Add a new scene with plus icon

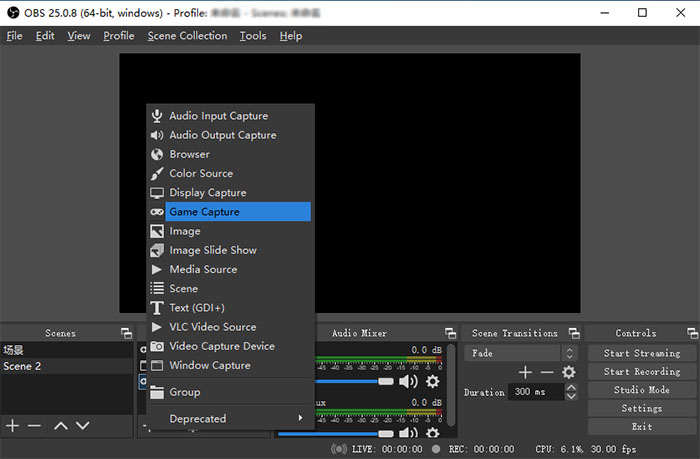(12, 426)
